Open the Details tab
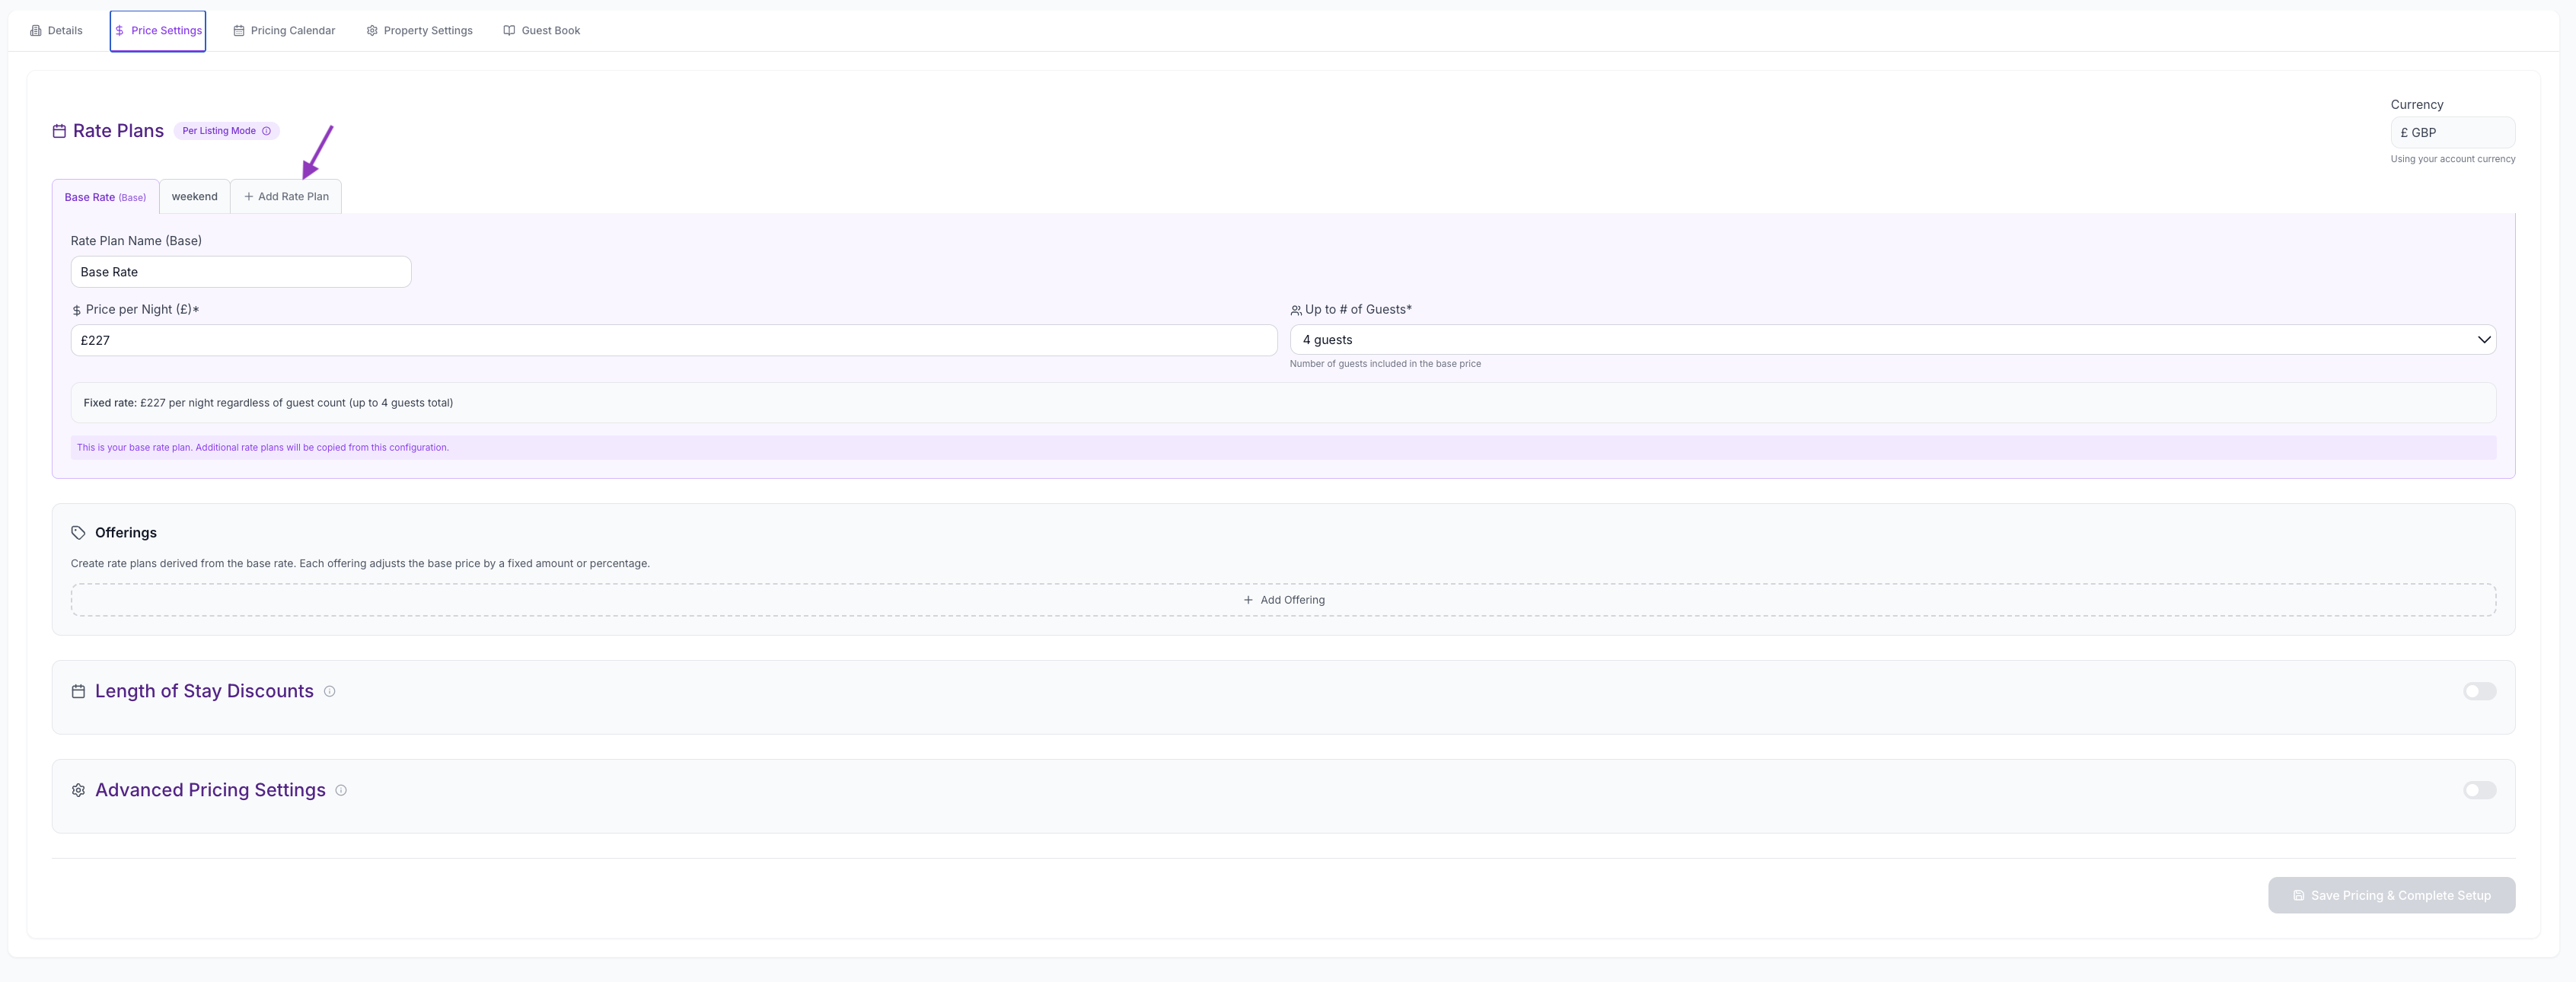Screen dimensions: 2576x982 (x=57, y=31)
